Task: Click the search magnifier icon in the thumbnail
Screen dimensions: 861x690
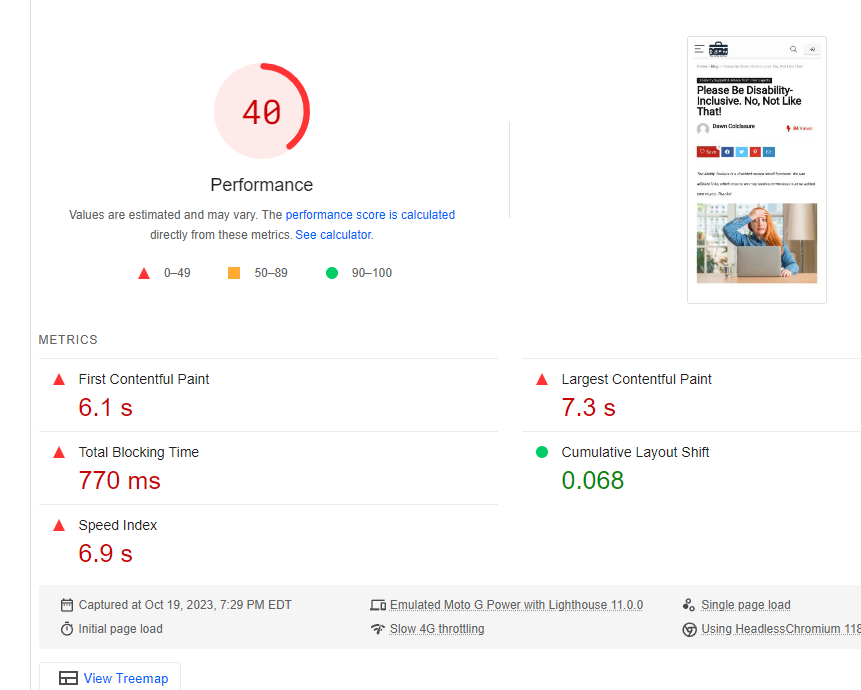Action: click(x=793, y=49)
